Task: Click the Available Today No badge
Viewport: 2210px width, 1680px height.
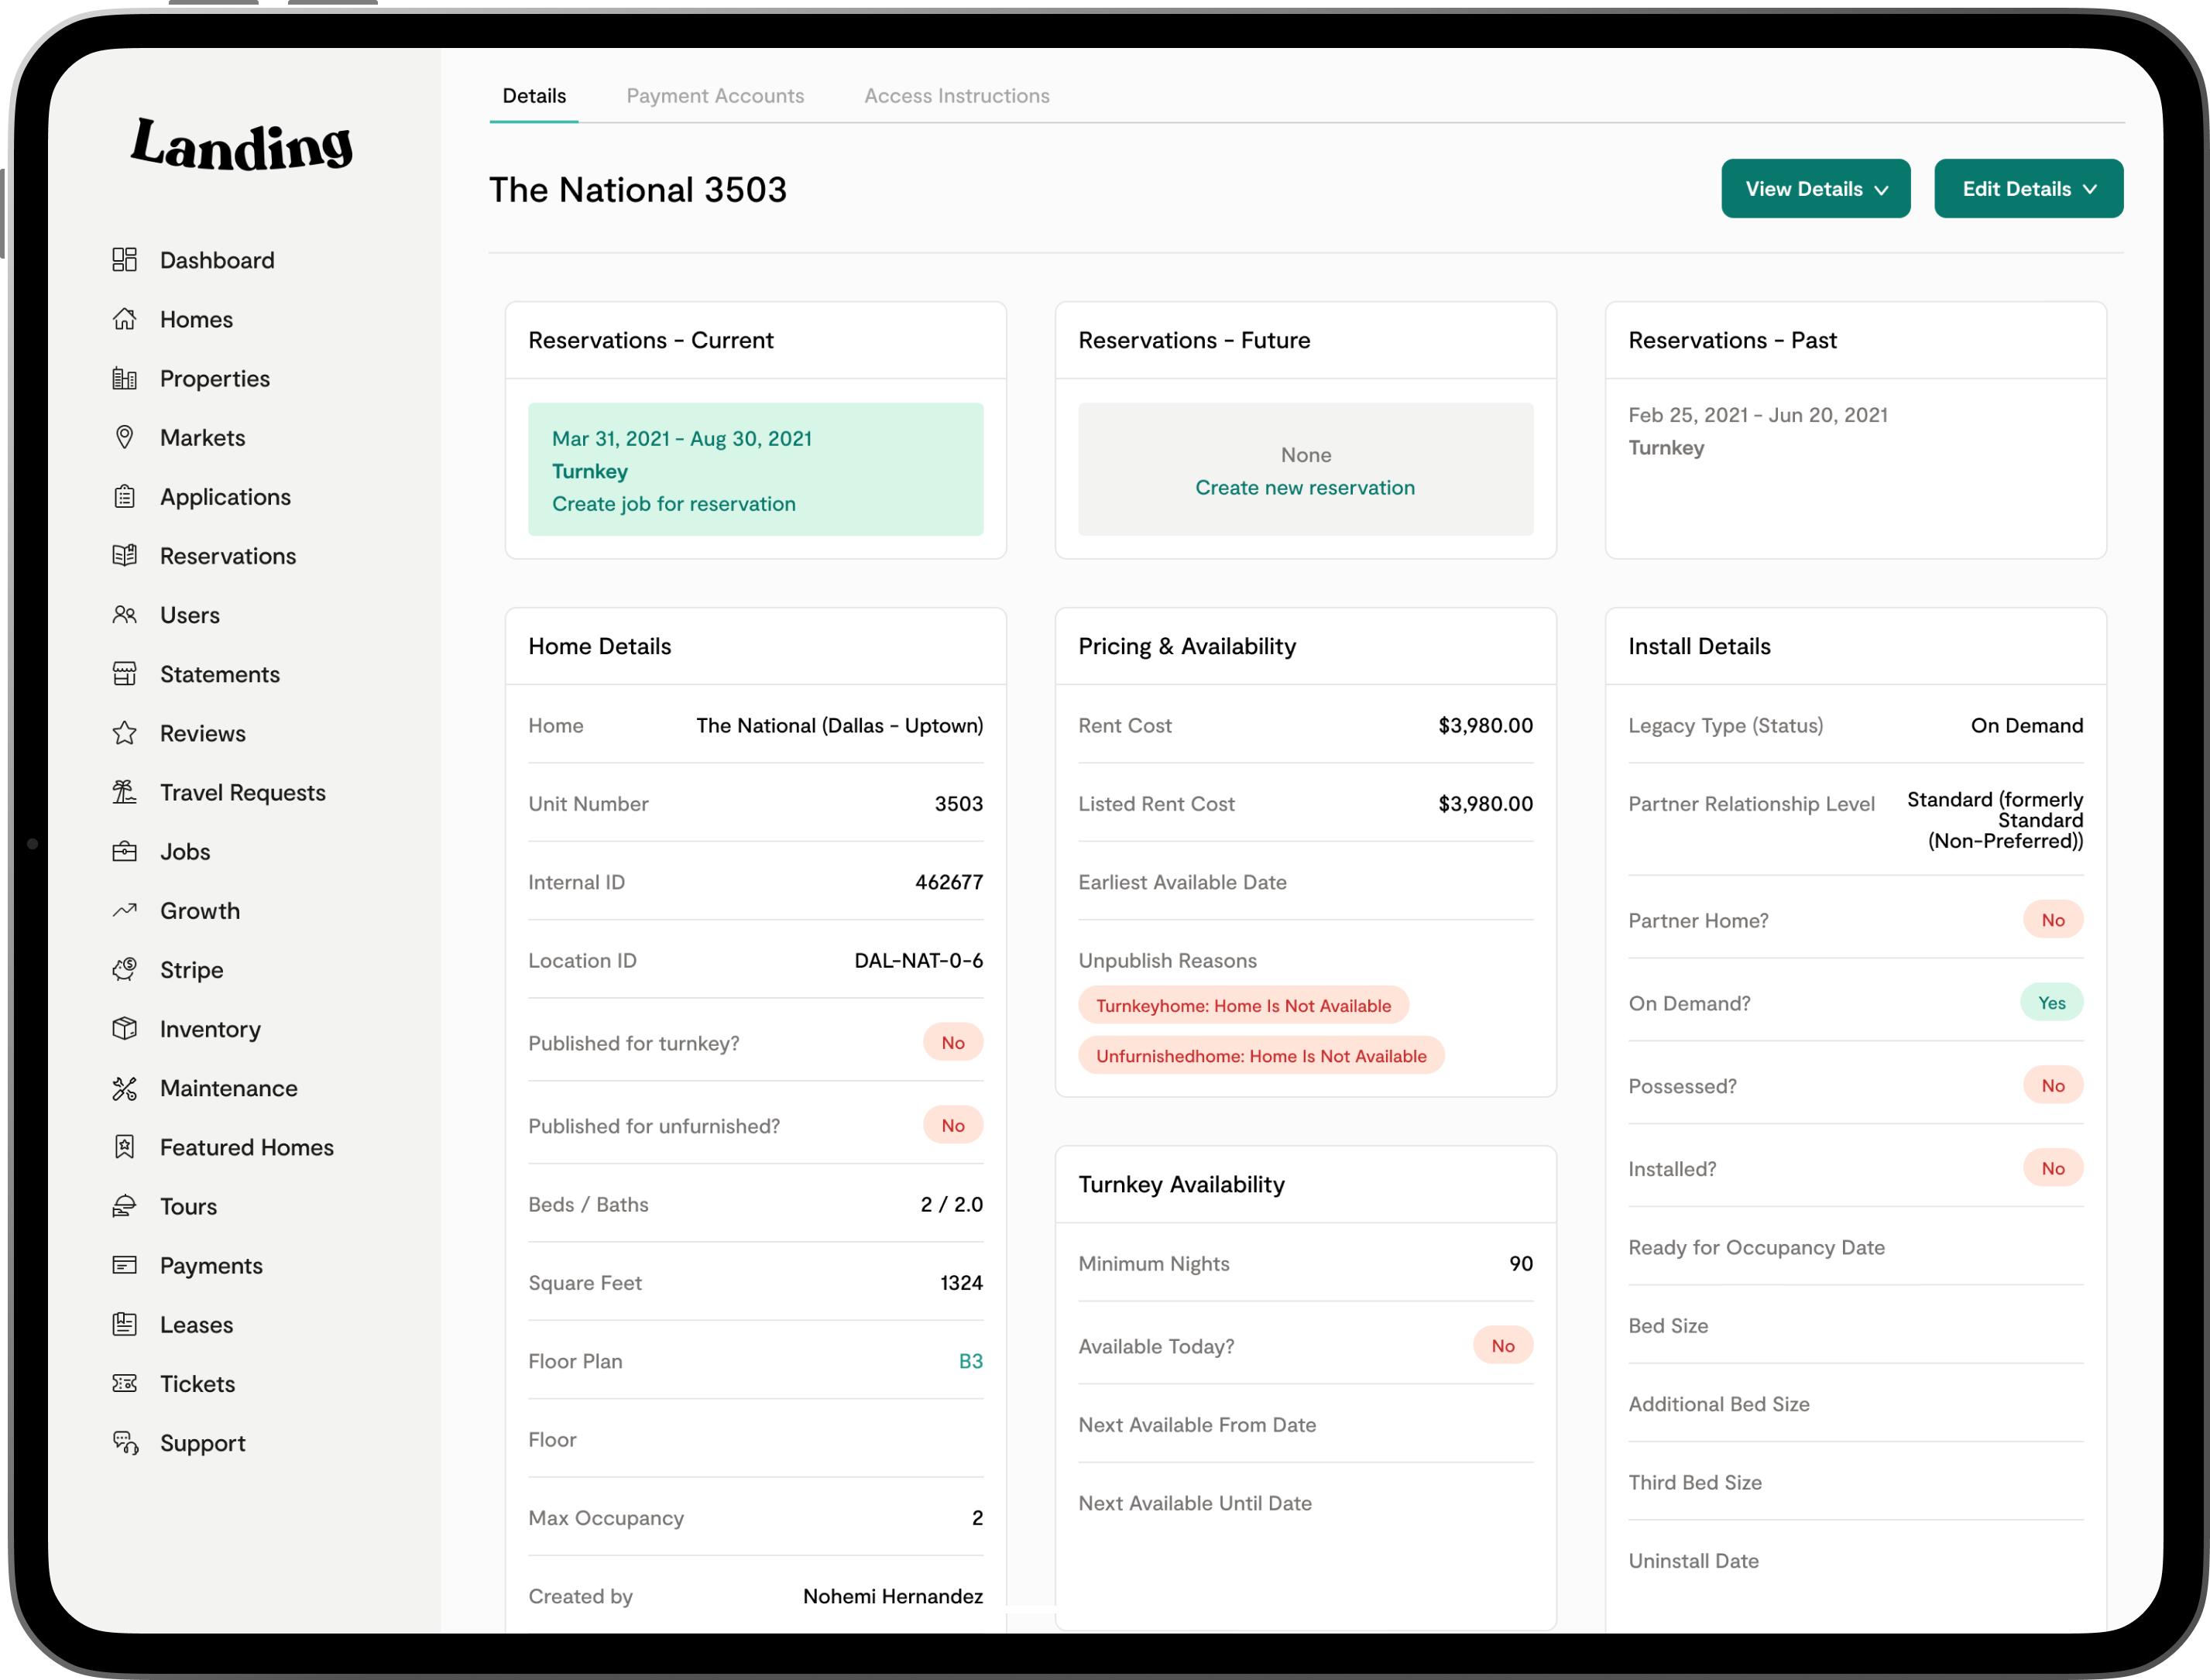Action: coord(1502,1345)
